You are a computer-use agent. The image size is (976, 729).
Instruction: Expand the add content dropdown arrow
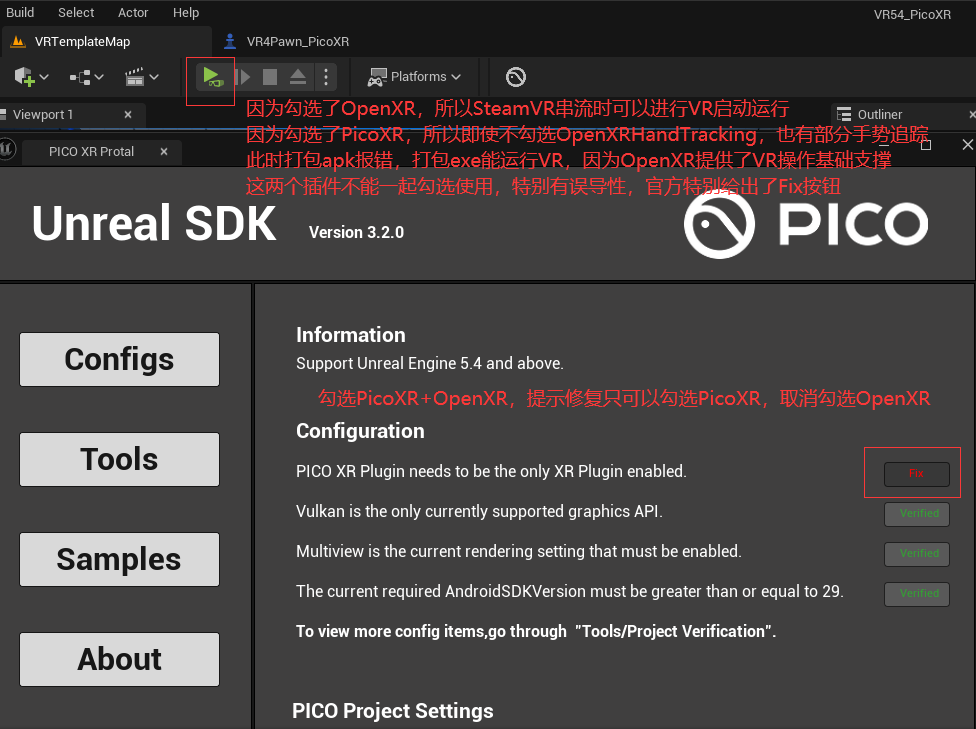click(x=44, y=77)
